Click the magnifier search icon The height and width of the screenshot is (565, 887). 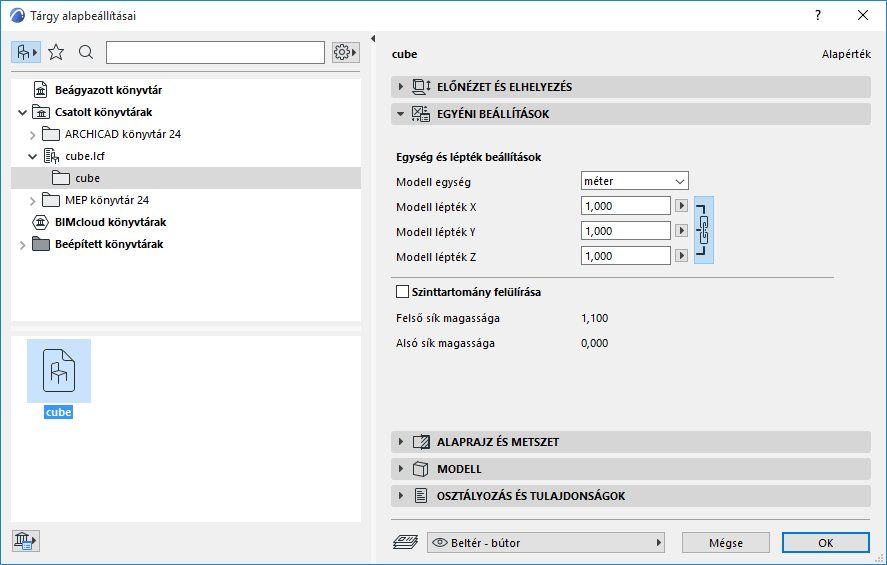86,52
